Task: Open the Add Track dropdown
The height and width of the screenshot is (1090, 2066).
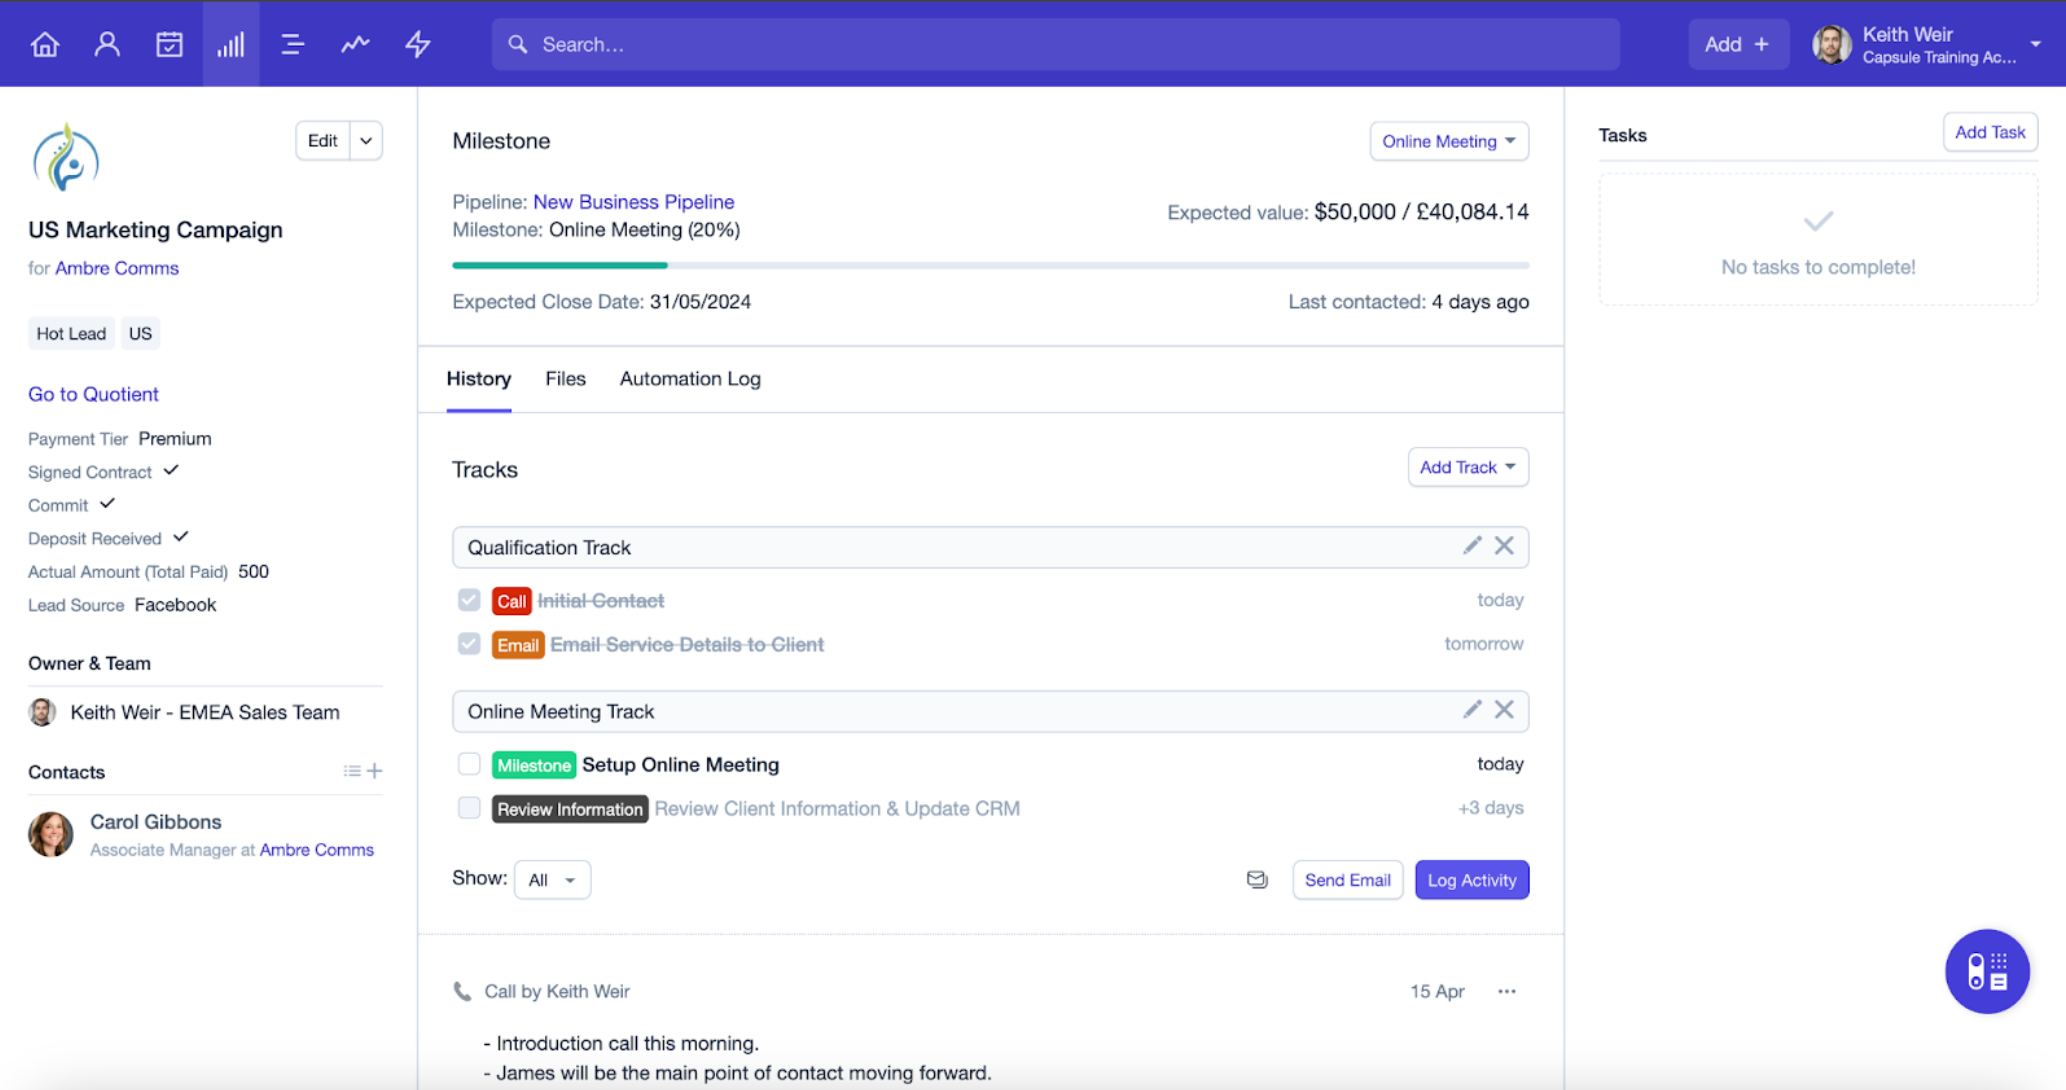Action: [x=1468, y=467]
